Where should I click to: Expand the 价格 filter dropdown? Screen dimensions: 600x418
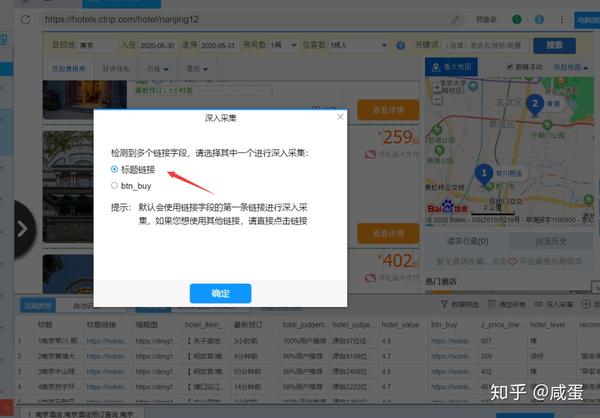pyautogui.click(x=158, y=69)
